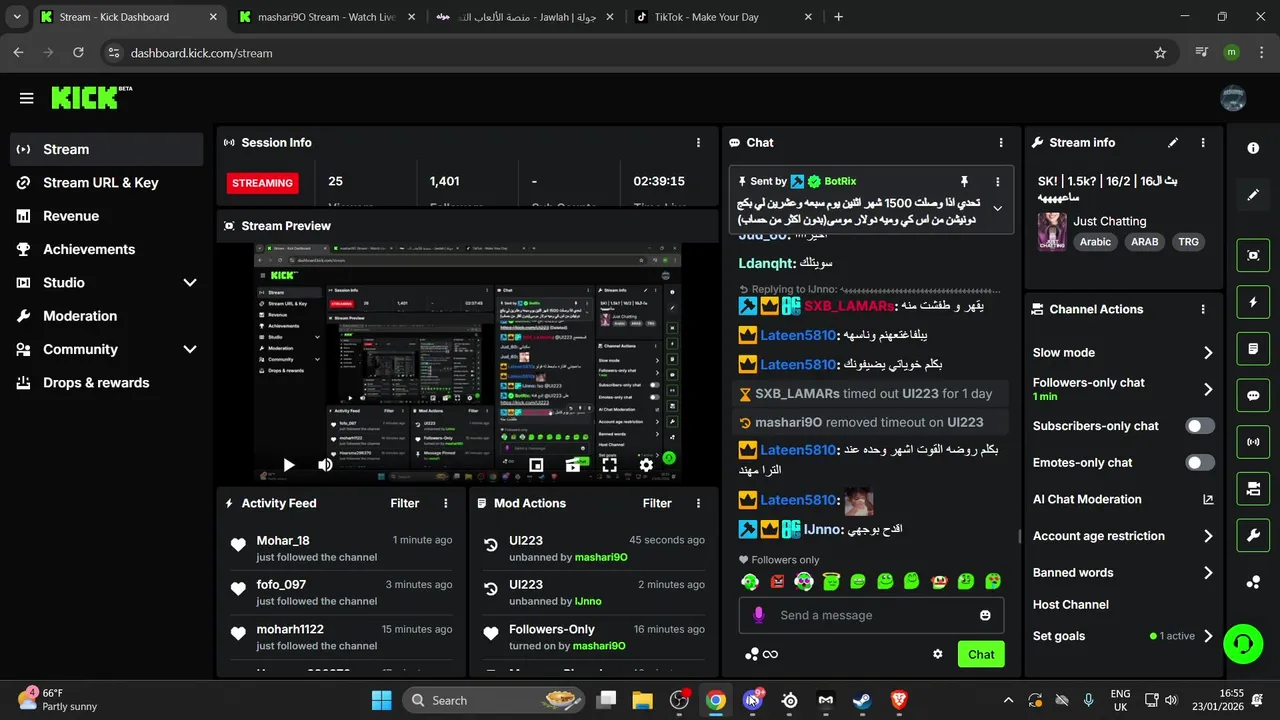1280x720 pixels.
Task: Open stream preview player settings gear
Action: click(646, 464)
